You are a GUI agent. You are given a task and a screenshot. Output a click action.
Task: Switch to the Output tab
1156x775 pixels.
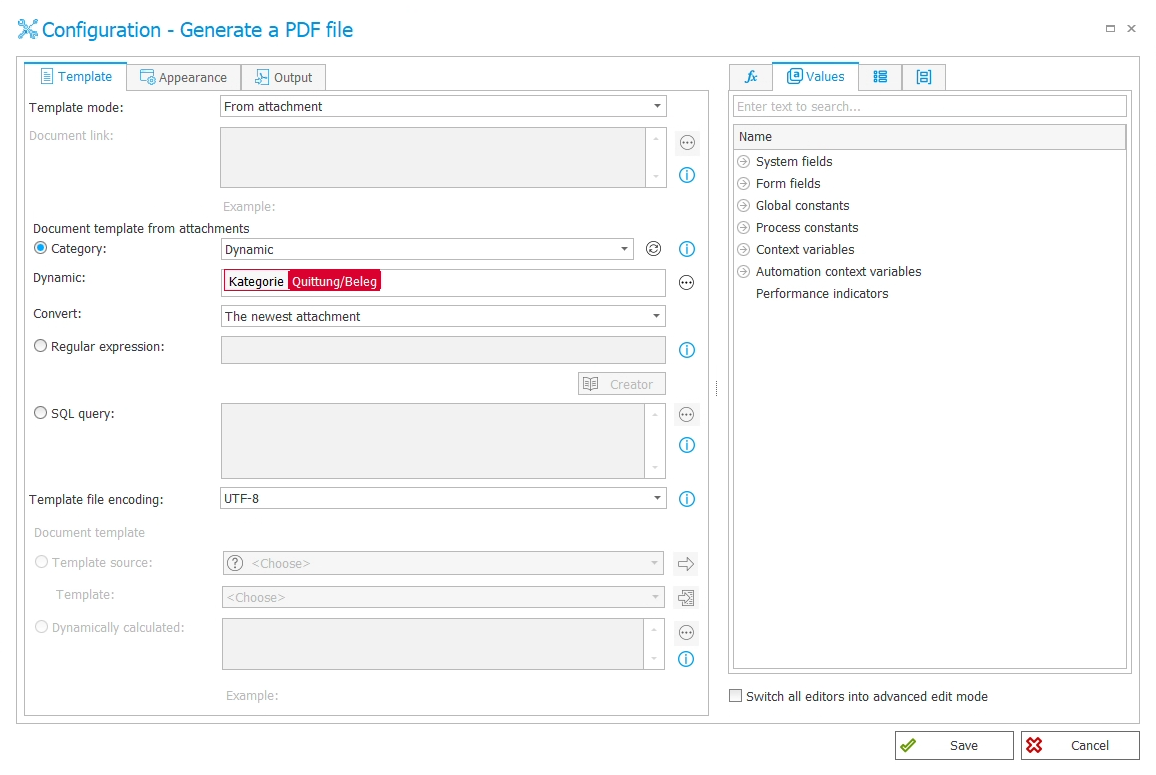(x=283, y=77)
